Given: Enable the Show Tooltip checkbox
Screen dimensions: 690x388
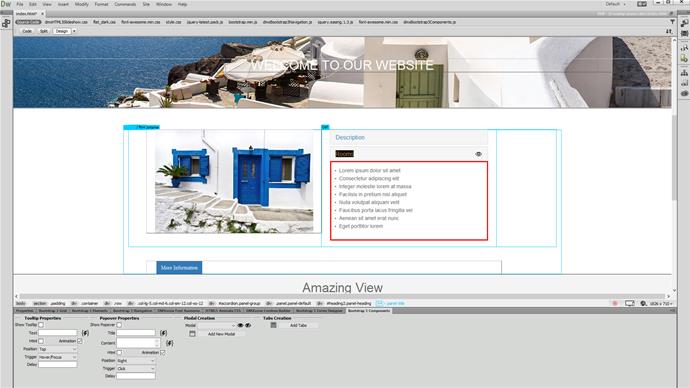Looking at the screenshot, I should click(x=41, y=325).
